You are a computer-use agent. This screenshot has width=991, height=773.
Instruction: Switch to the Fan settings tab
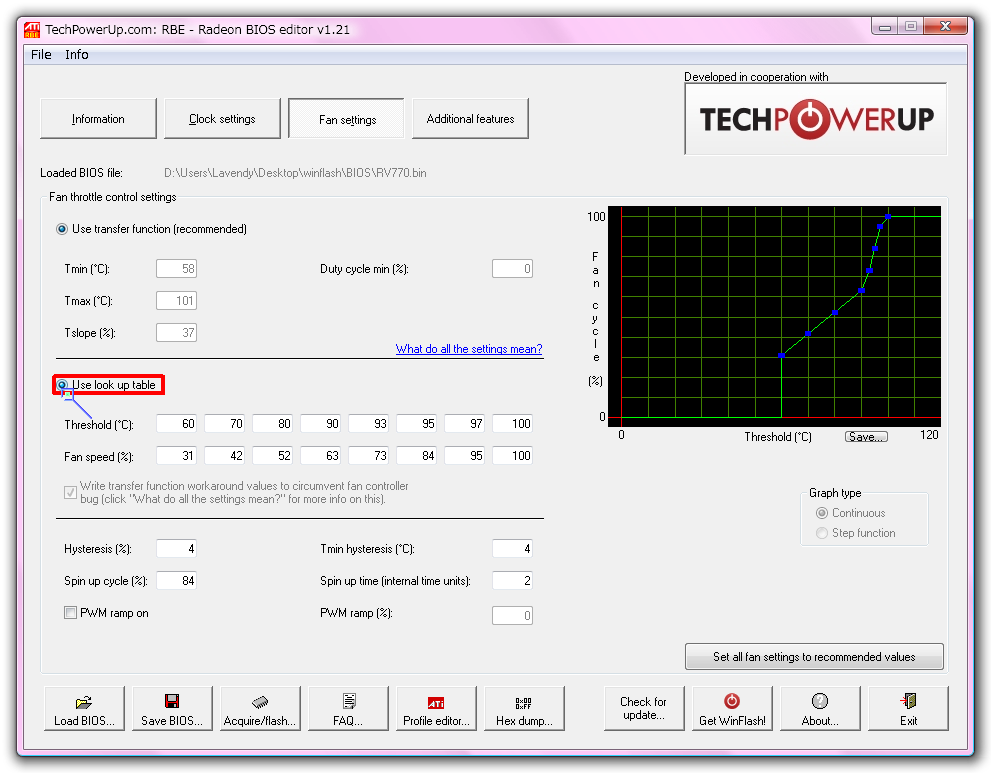(346, 119)
